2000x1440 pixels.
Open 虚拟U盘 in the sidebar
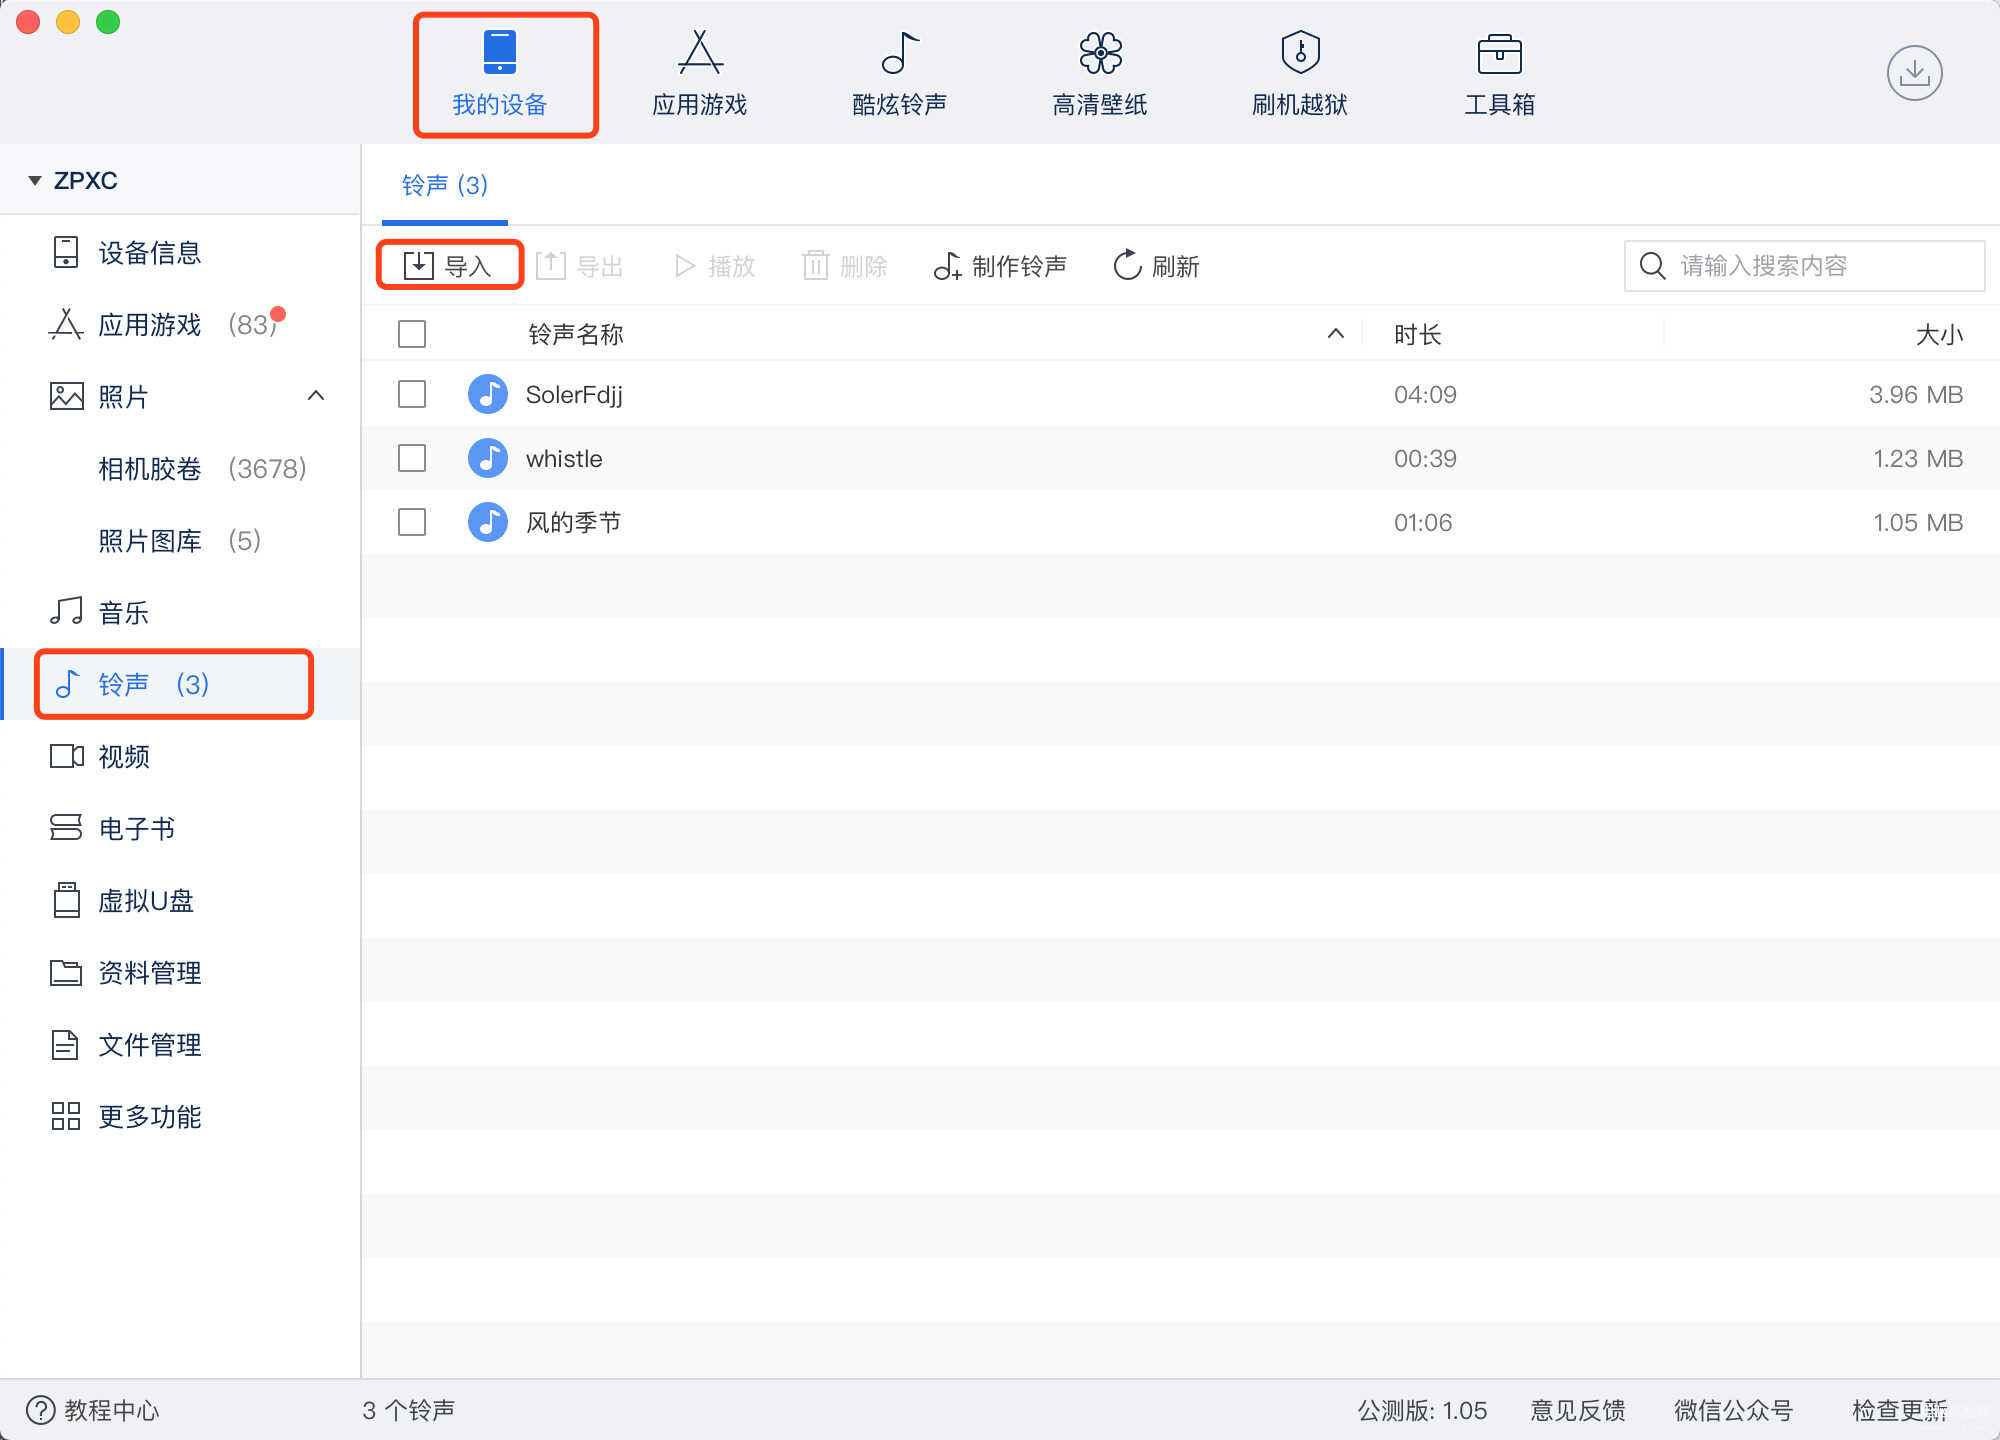180,900
